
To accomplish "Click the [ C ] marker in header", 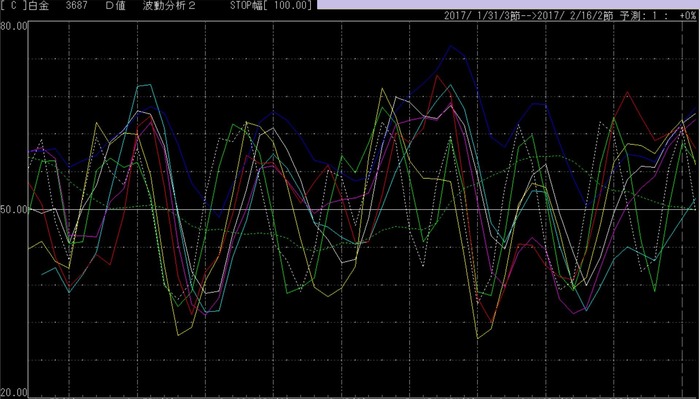I will click(x=14, y=5).
